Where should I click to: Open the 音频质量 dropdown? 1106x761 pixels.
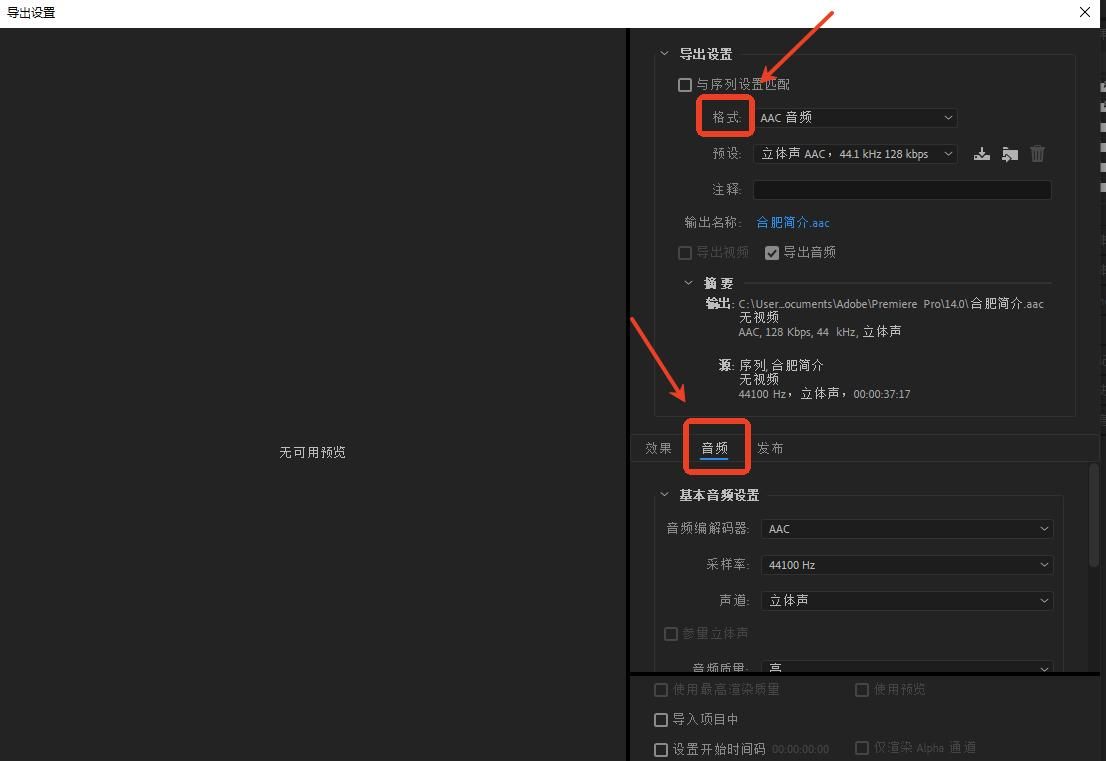pos(907,666)
